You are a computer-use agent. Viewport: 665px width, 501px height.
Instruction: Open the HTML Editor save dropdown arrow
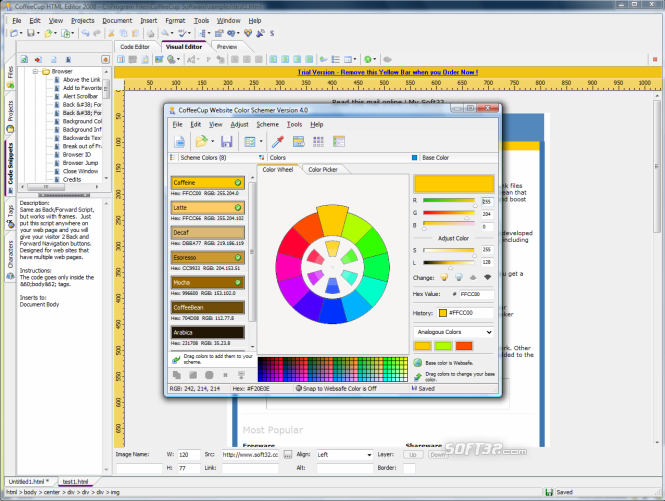(38, 33)
